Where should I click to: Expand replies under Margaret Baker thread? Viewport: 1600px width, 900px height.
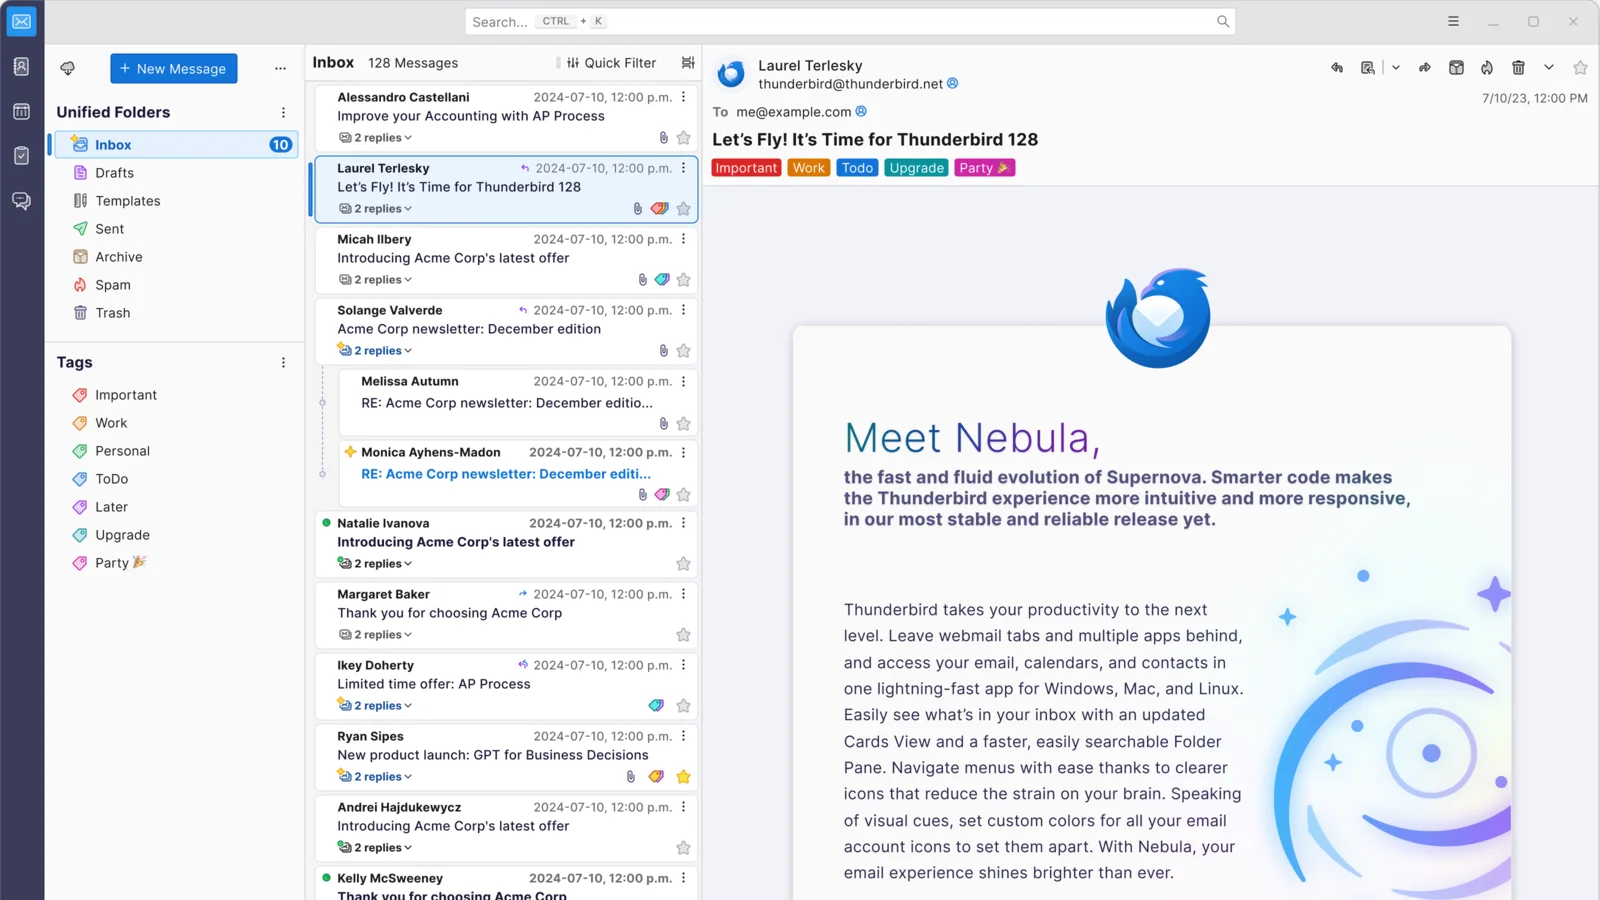coord(376,635)
